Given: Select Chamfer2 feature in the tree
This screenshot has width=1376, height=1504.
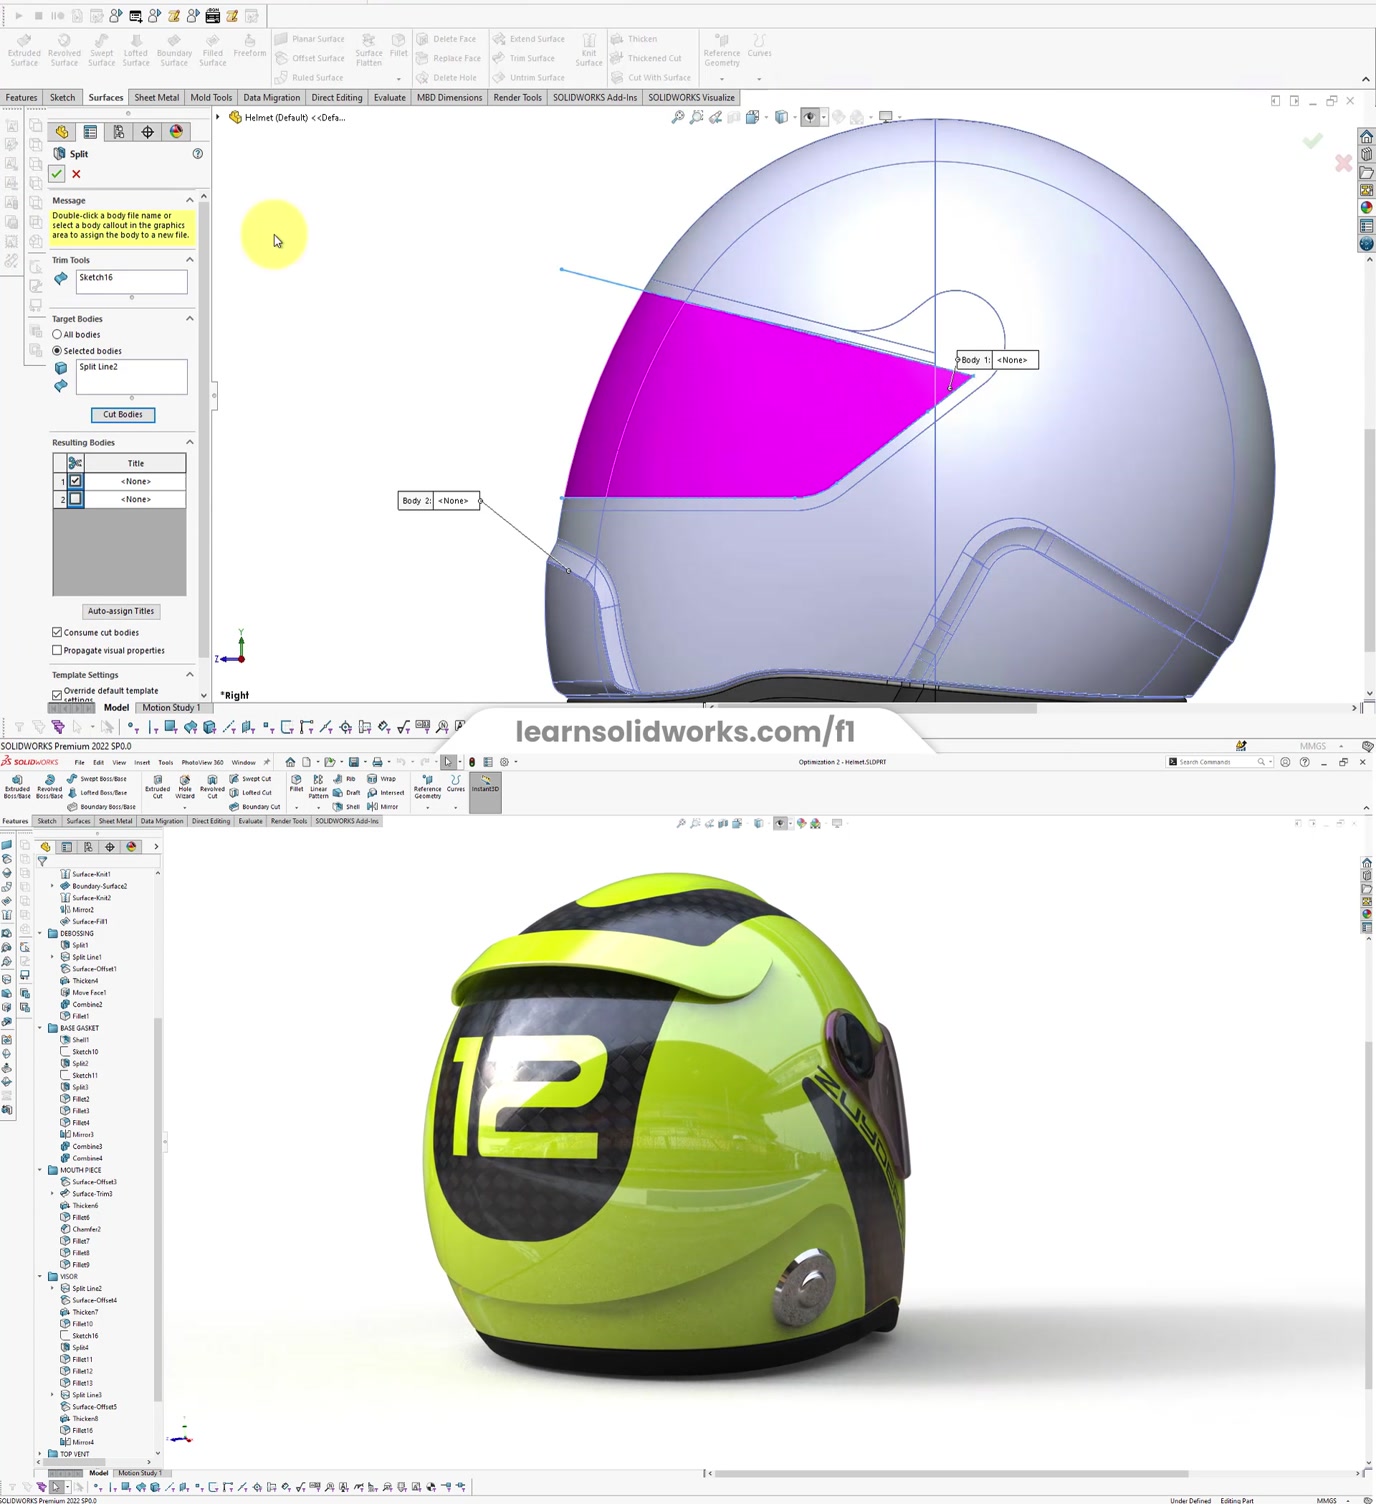Looking at the screenshot, I should [x=86, y=1229].
